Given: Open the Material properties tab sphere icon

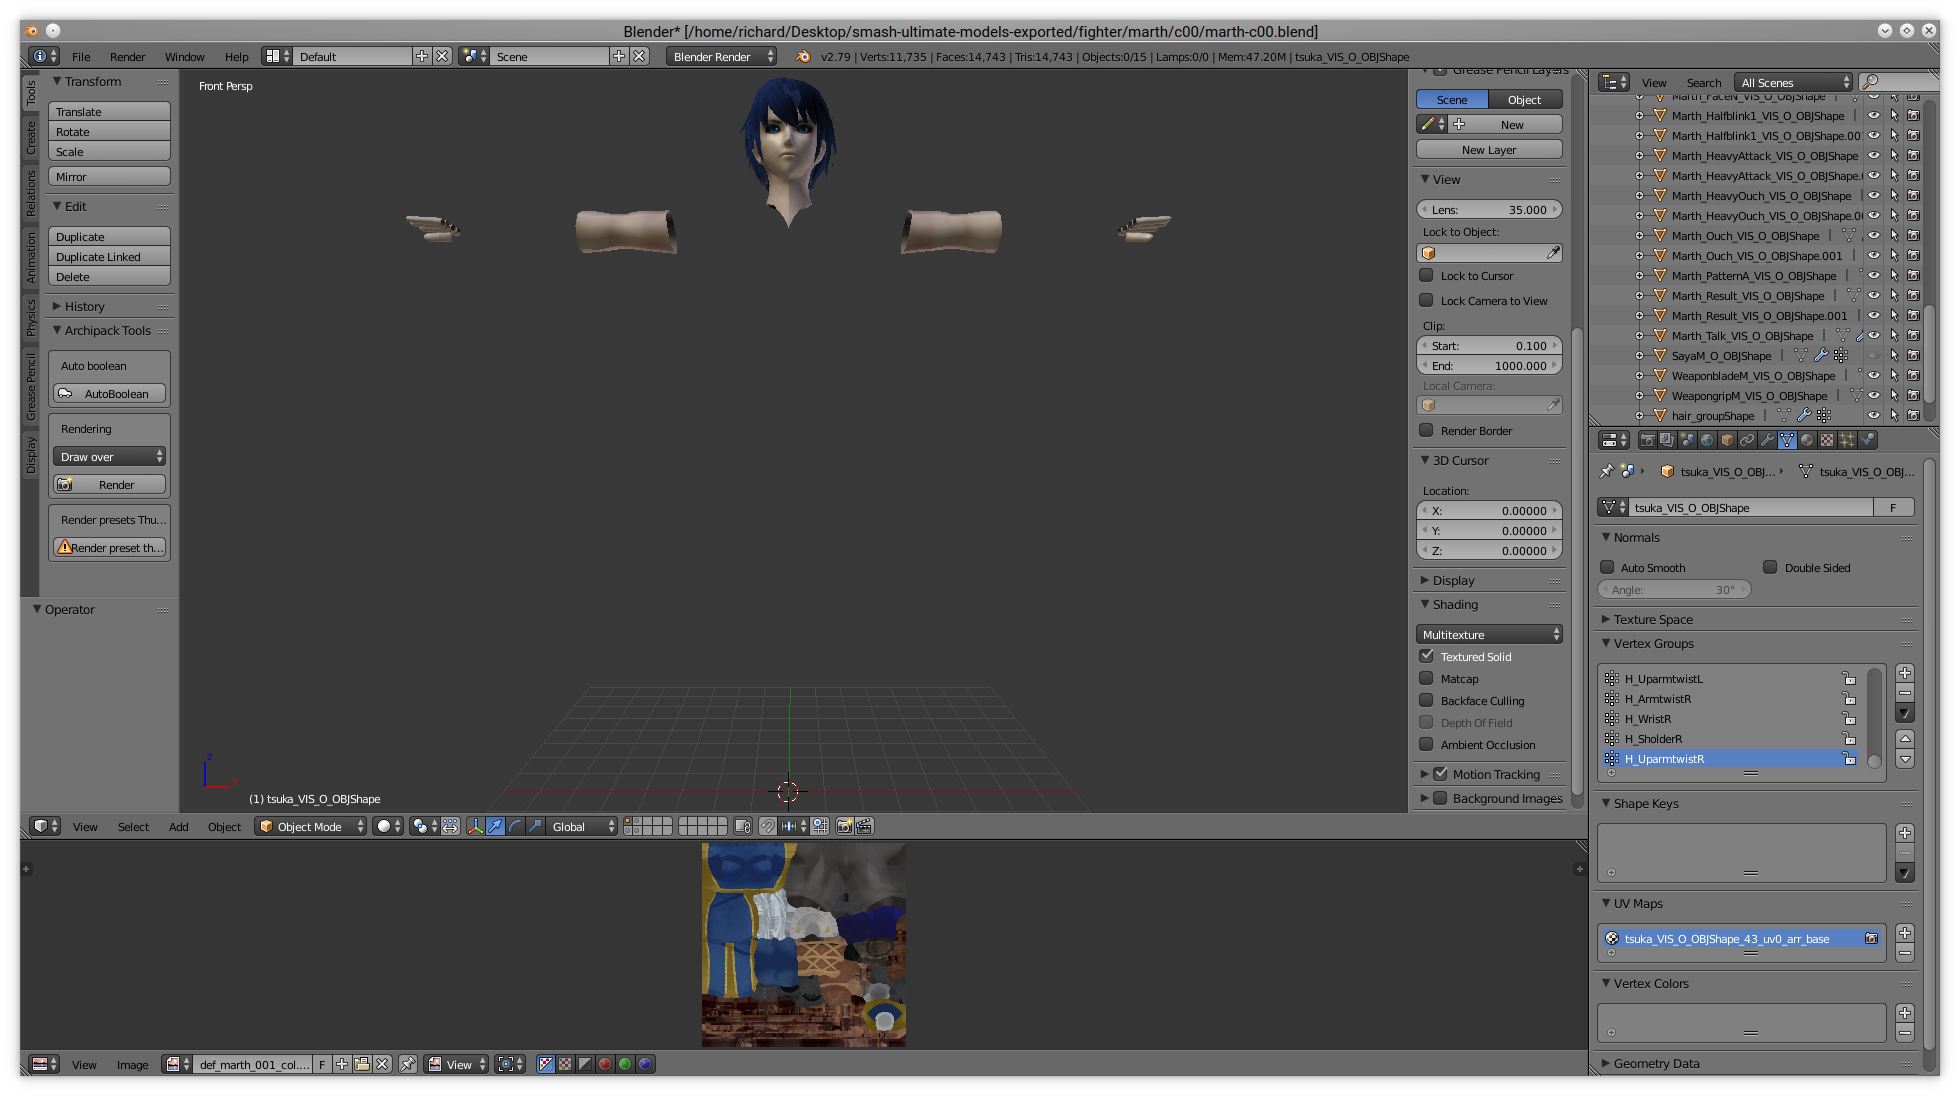Looking at the screenshot, I should (x=1807, y=440).
